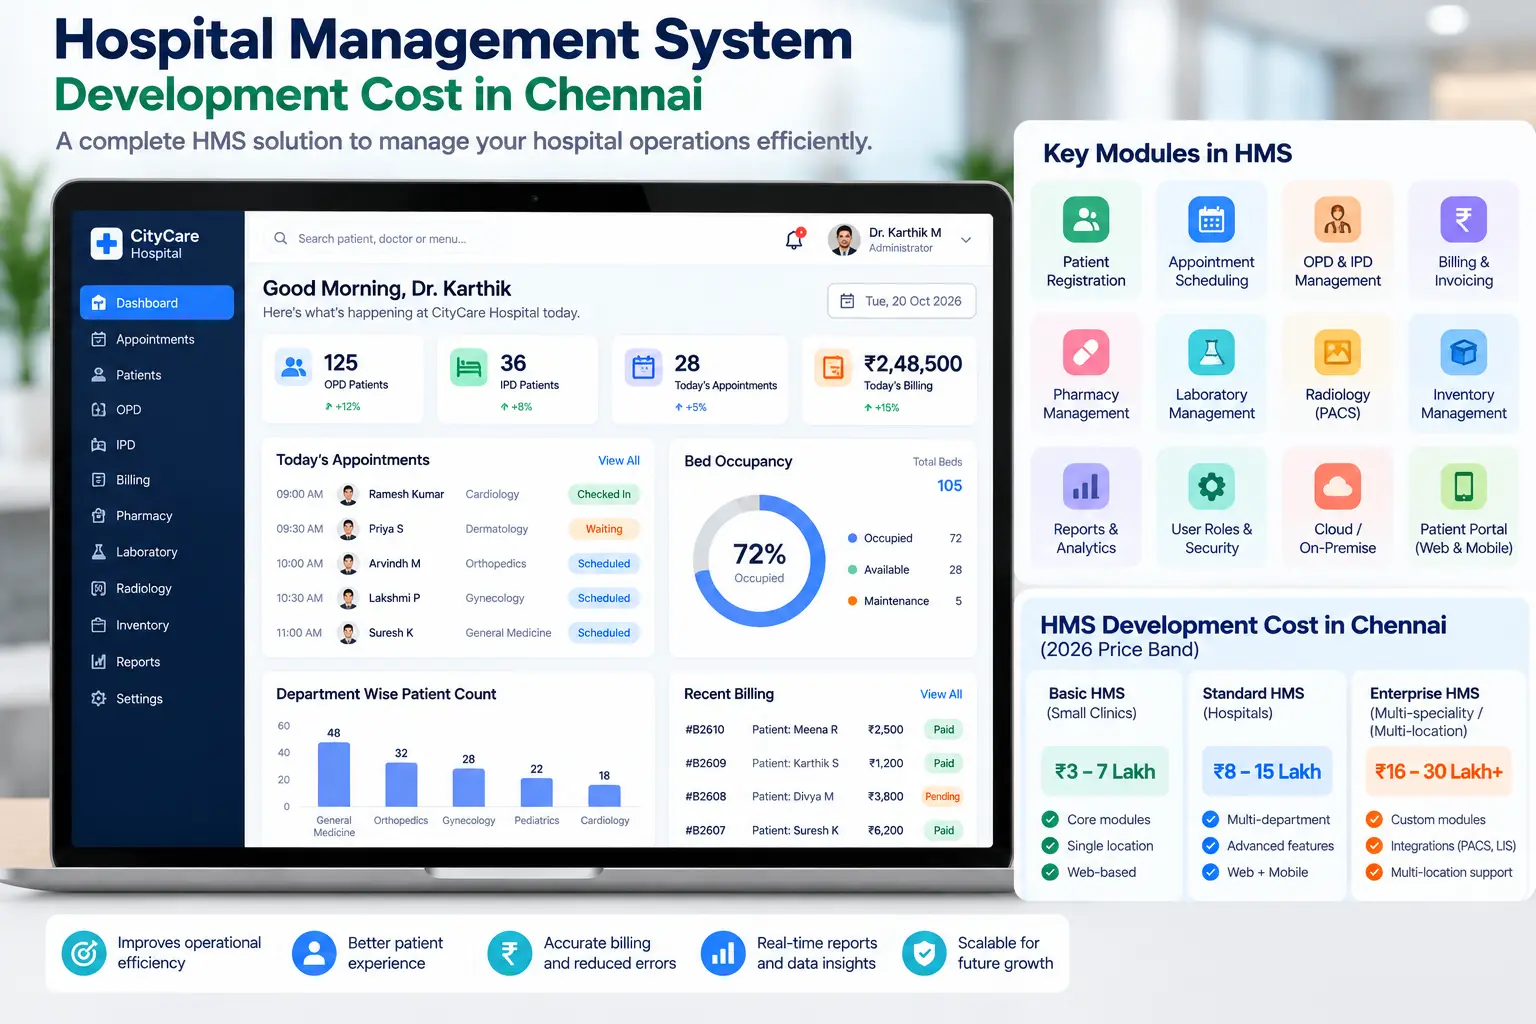The width and height of the screenshot is (1536, 1024).
Task: Click the ₹3 – 7 Lakh price badge
Action: coord(1105,771)
